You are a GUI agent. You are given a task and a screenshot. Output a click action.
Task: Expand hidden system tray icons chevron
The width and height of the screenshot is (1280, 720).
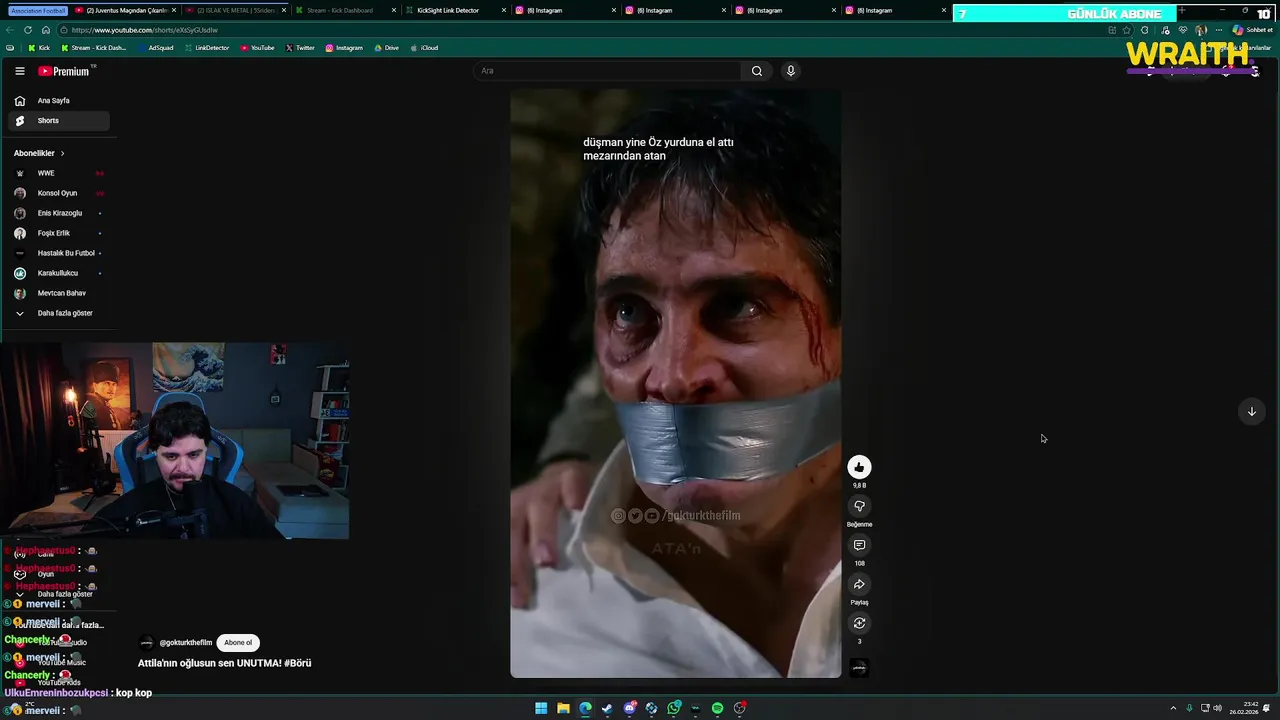(x=1173, y=708)
